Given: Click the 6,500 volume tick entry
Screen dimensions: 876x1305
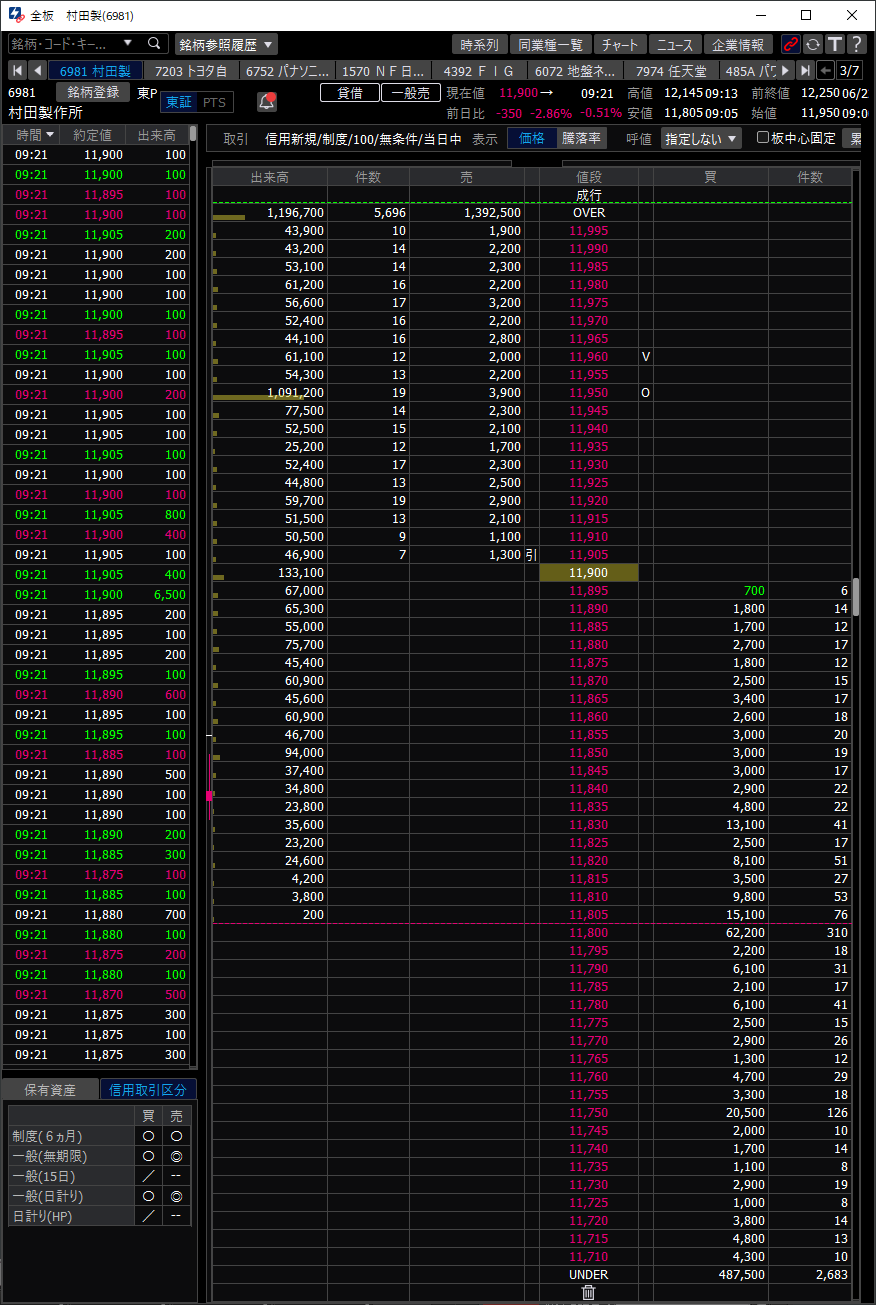Looking at the screenshot, I should (x=156, y=594).
